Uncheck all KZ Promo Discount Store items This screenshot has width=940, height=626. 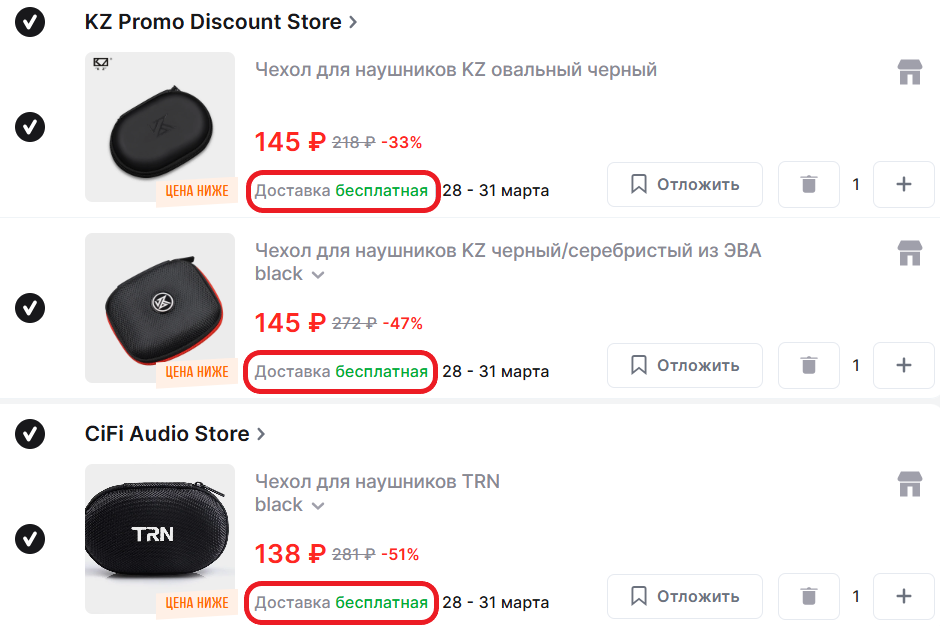coord(30,22)
